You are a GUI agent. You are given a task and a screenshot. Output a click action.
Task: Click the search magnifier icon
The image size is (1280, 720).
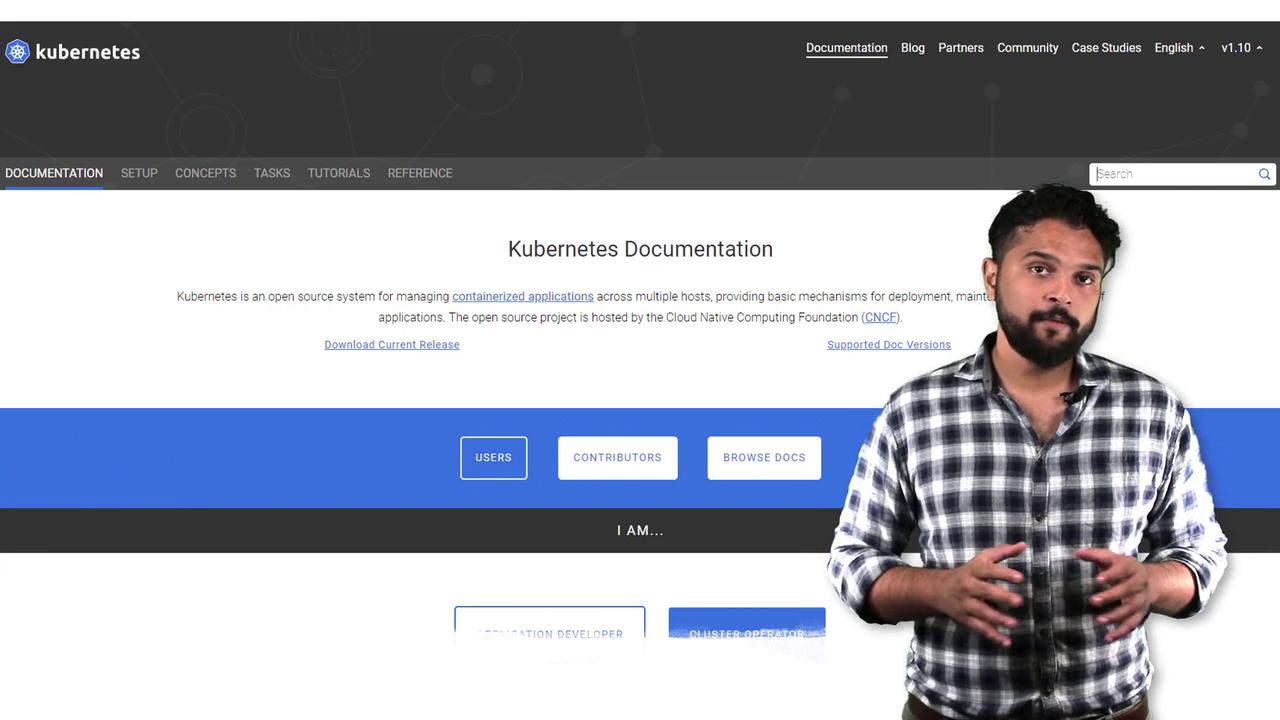point(1264,174)
